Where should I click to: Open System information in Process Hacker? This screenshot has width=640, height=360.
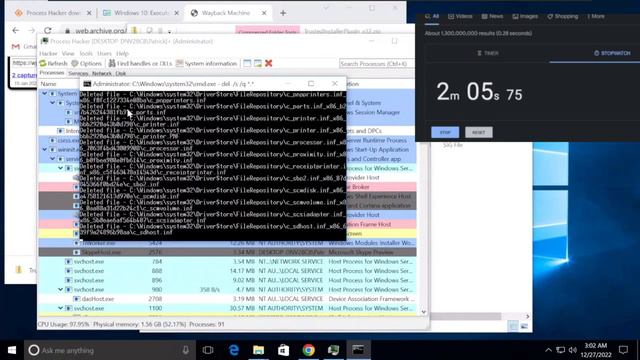coord(207,63)
